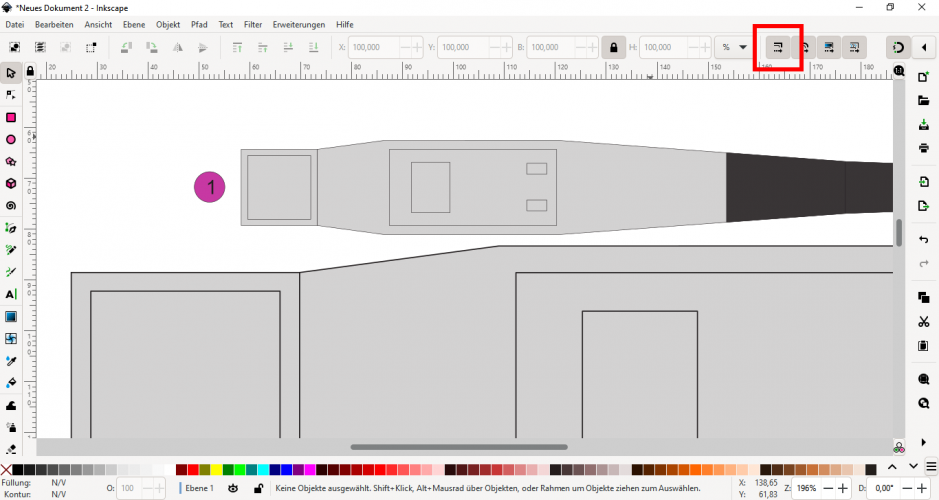This screenshot has height=500, width=939.
Task: Open the color palette menu
Action: [931, 466]
